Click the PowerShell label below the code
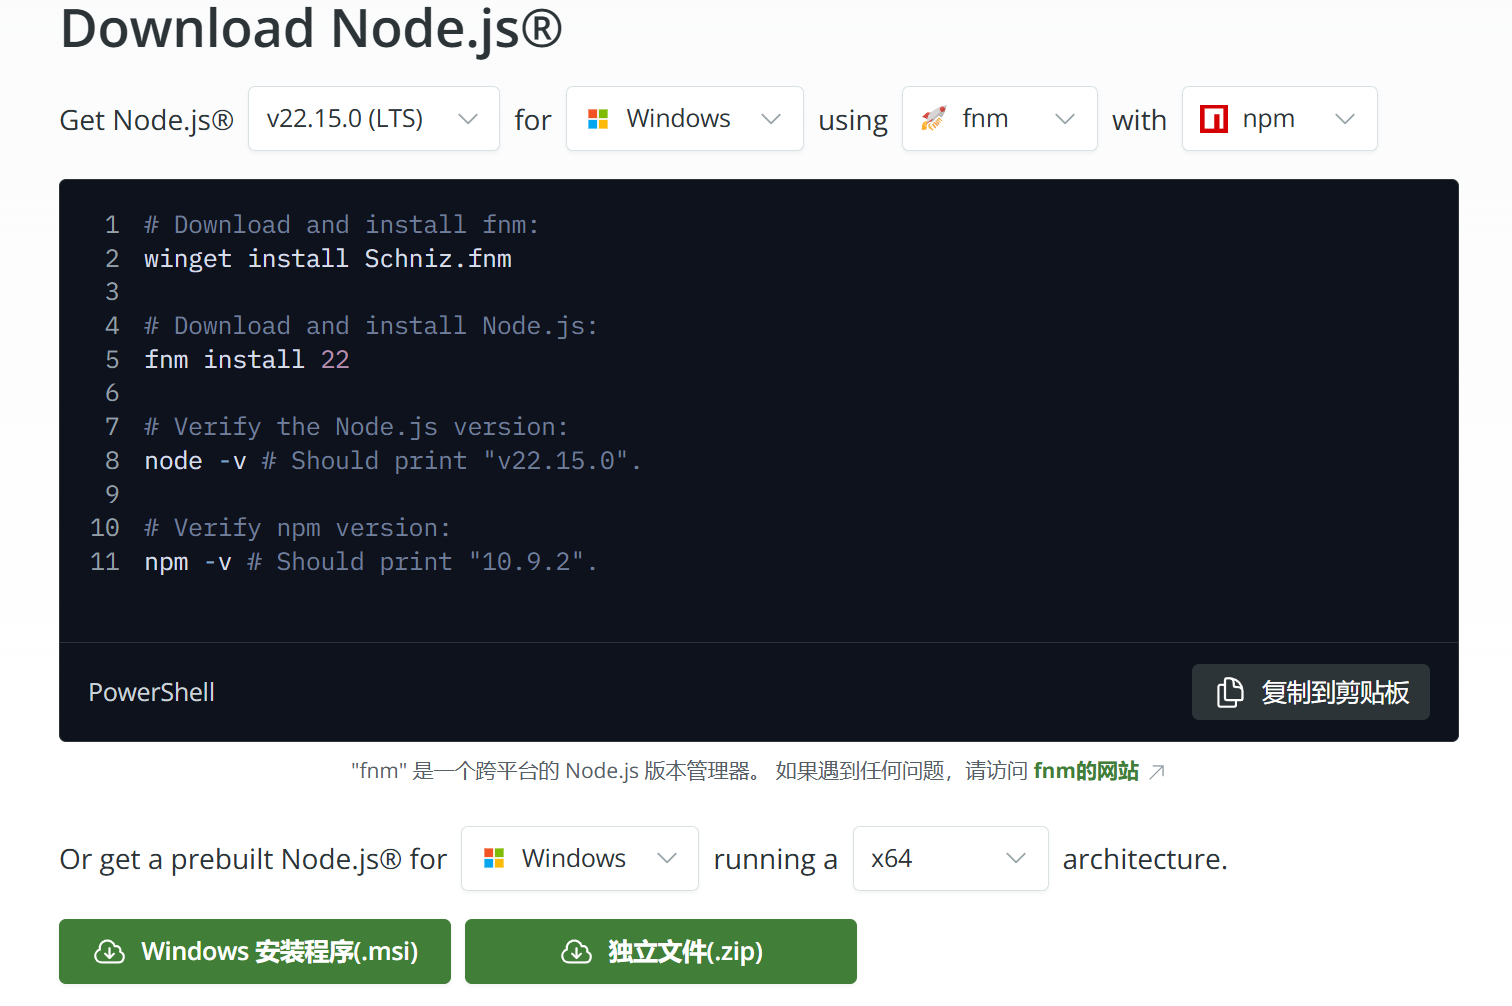The image size is (1512, 1006). pyautogui.click(x=152, y=692)
